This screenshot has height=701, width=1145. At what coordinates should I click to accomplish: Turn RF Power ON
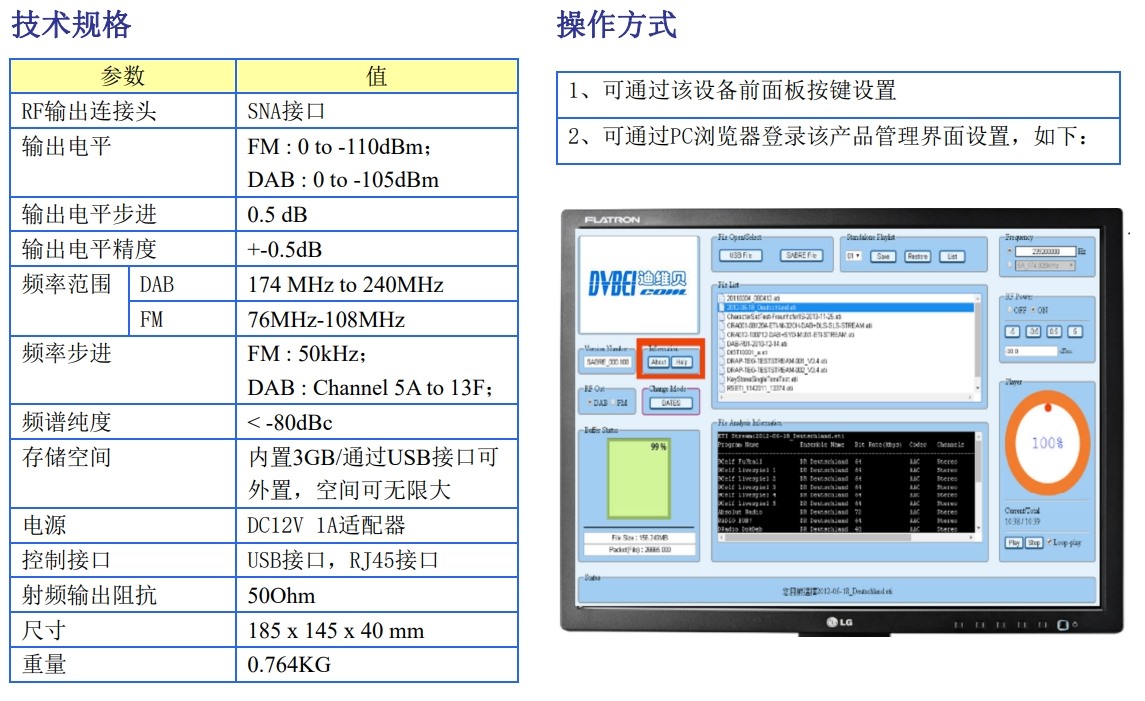[x=1034, y=310]
